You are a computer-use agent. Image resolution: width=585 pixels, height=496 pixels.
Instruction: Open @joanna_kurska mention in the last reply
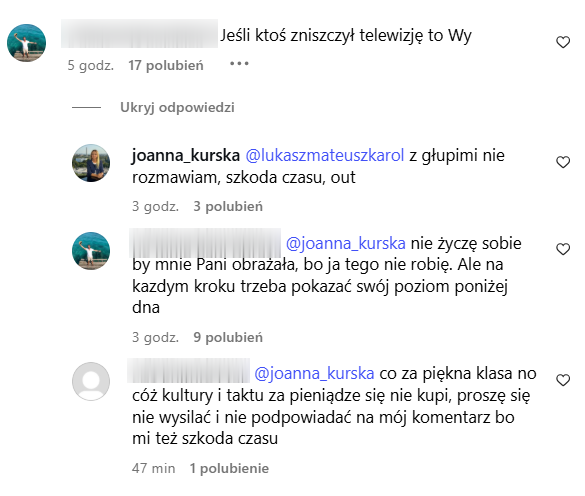(x=314, y=374)
